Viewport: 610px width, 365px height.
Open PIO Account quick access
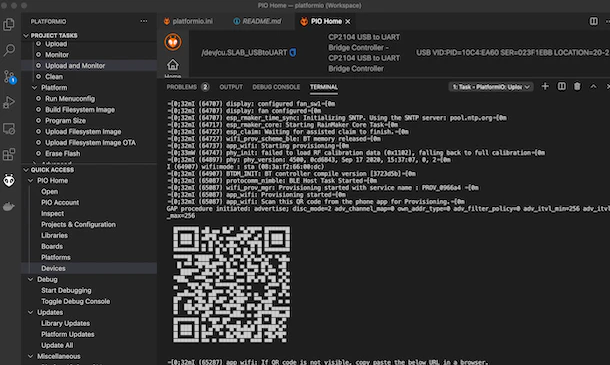click(x=60, y=202)
